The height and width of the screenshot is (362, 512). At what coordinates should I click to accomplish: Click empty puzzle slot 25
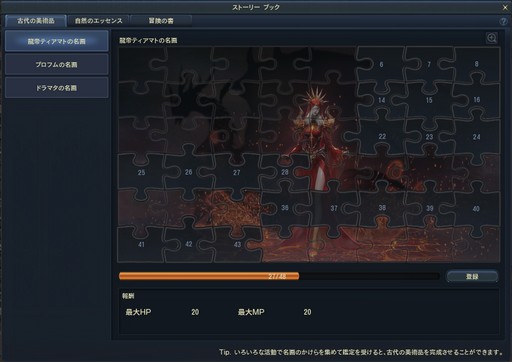(141, 172)
